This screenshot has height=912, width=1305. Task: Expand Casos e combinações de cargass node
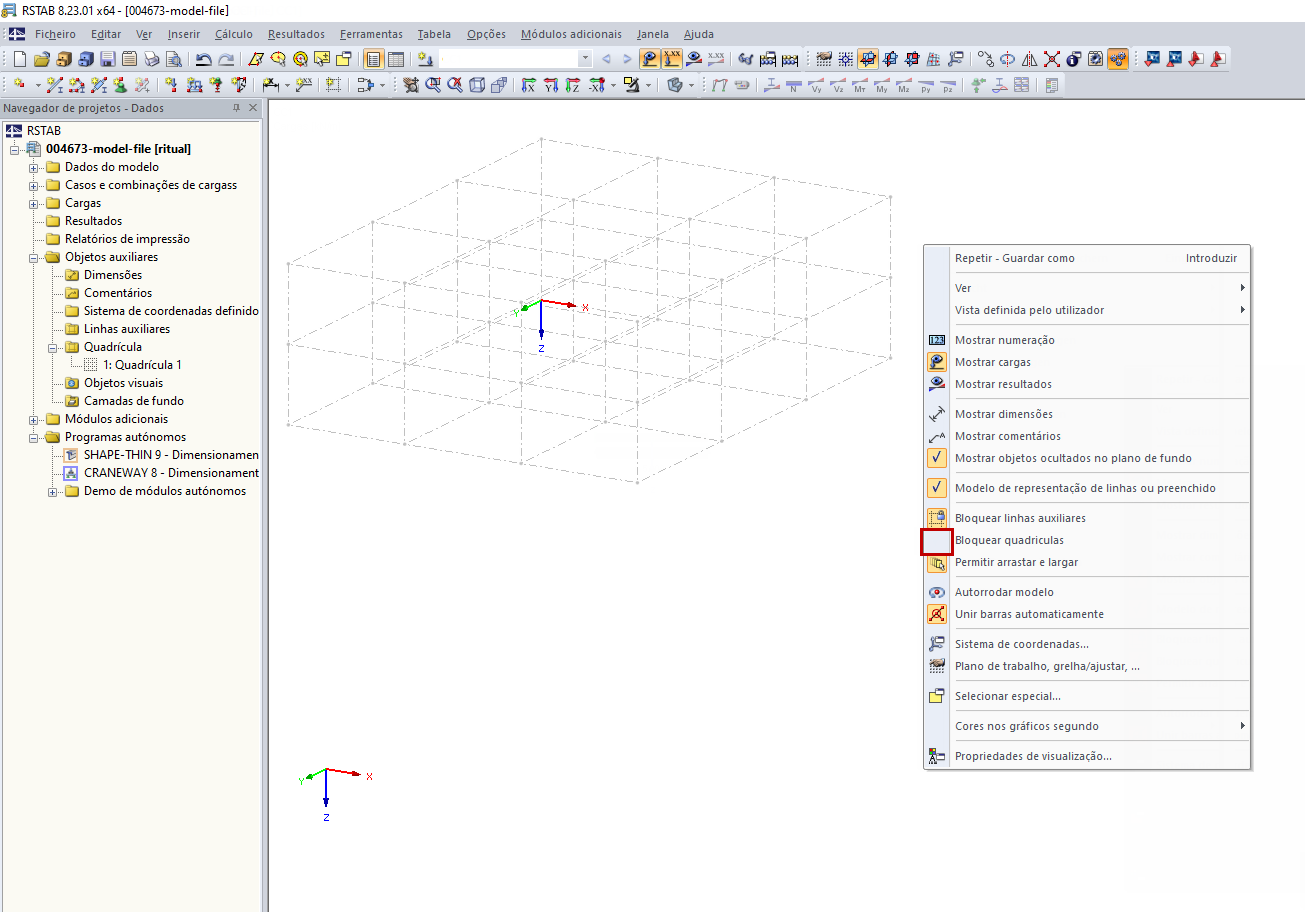point(34,185)
